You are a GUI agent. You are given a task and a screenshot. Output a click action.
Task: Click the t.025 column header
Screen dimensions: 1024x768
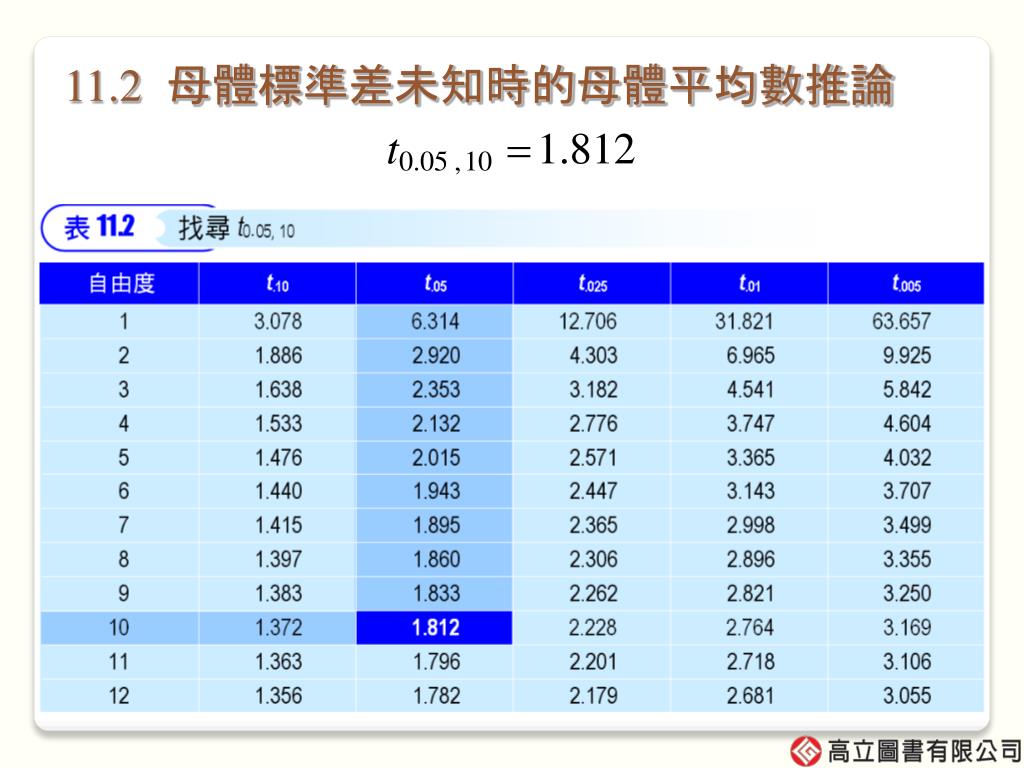click(592, 283)
